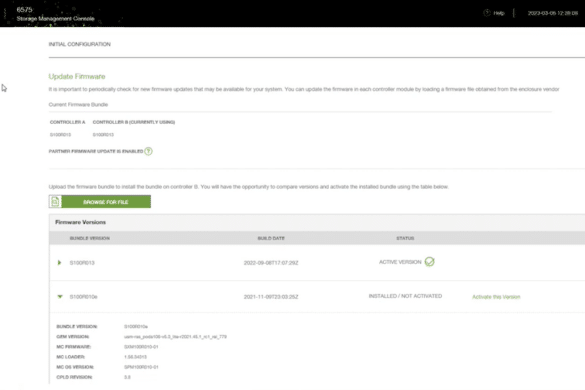Click the Help icon in header
Screen dimensions: 585x390
(487, 13)
